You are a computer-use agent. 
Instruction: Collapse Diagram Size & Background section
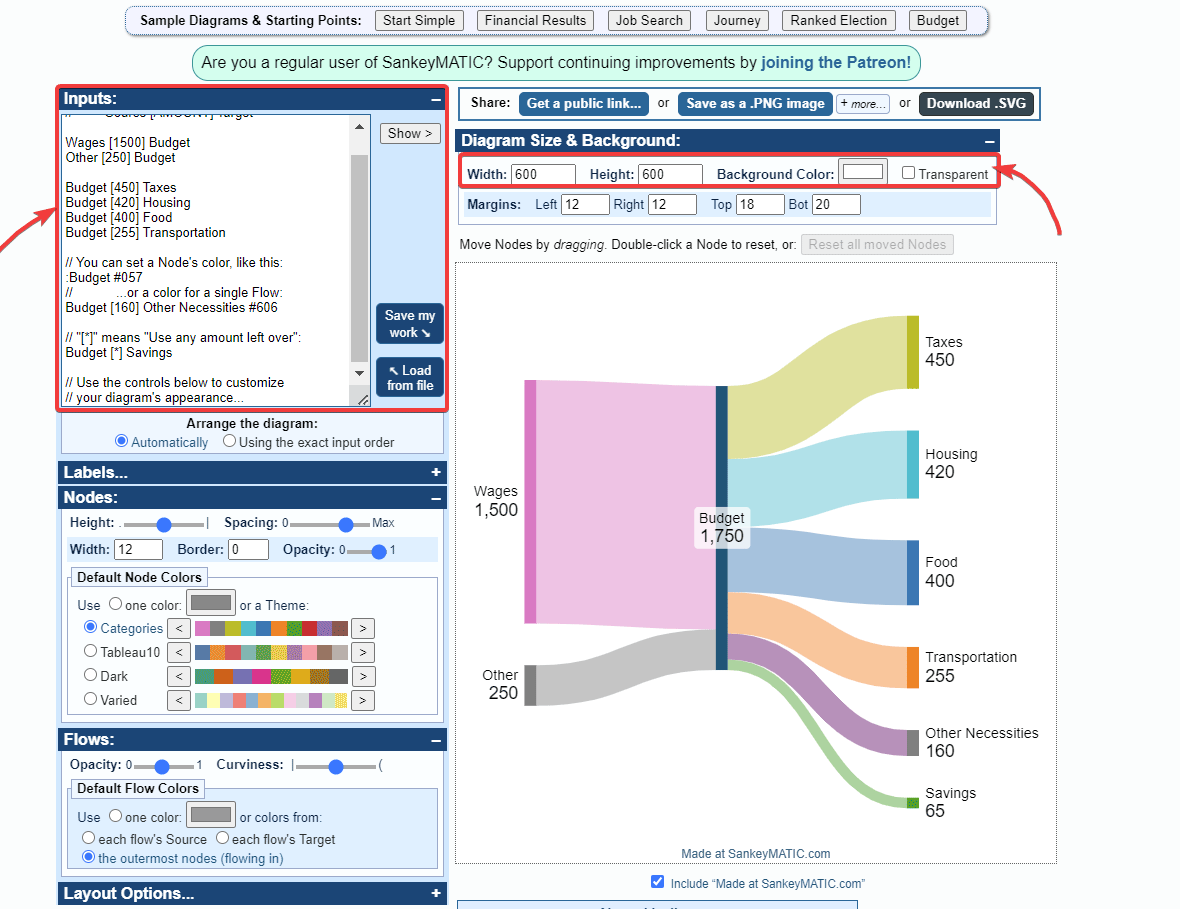pyautogui.click(x=988, y=141)
